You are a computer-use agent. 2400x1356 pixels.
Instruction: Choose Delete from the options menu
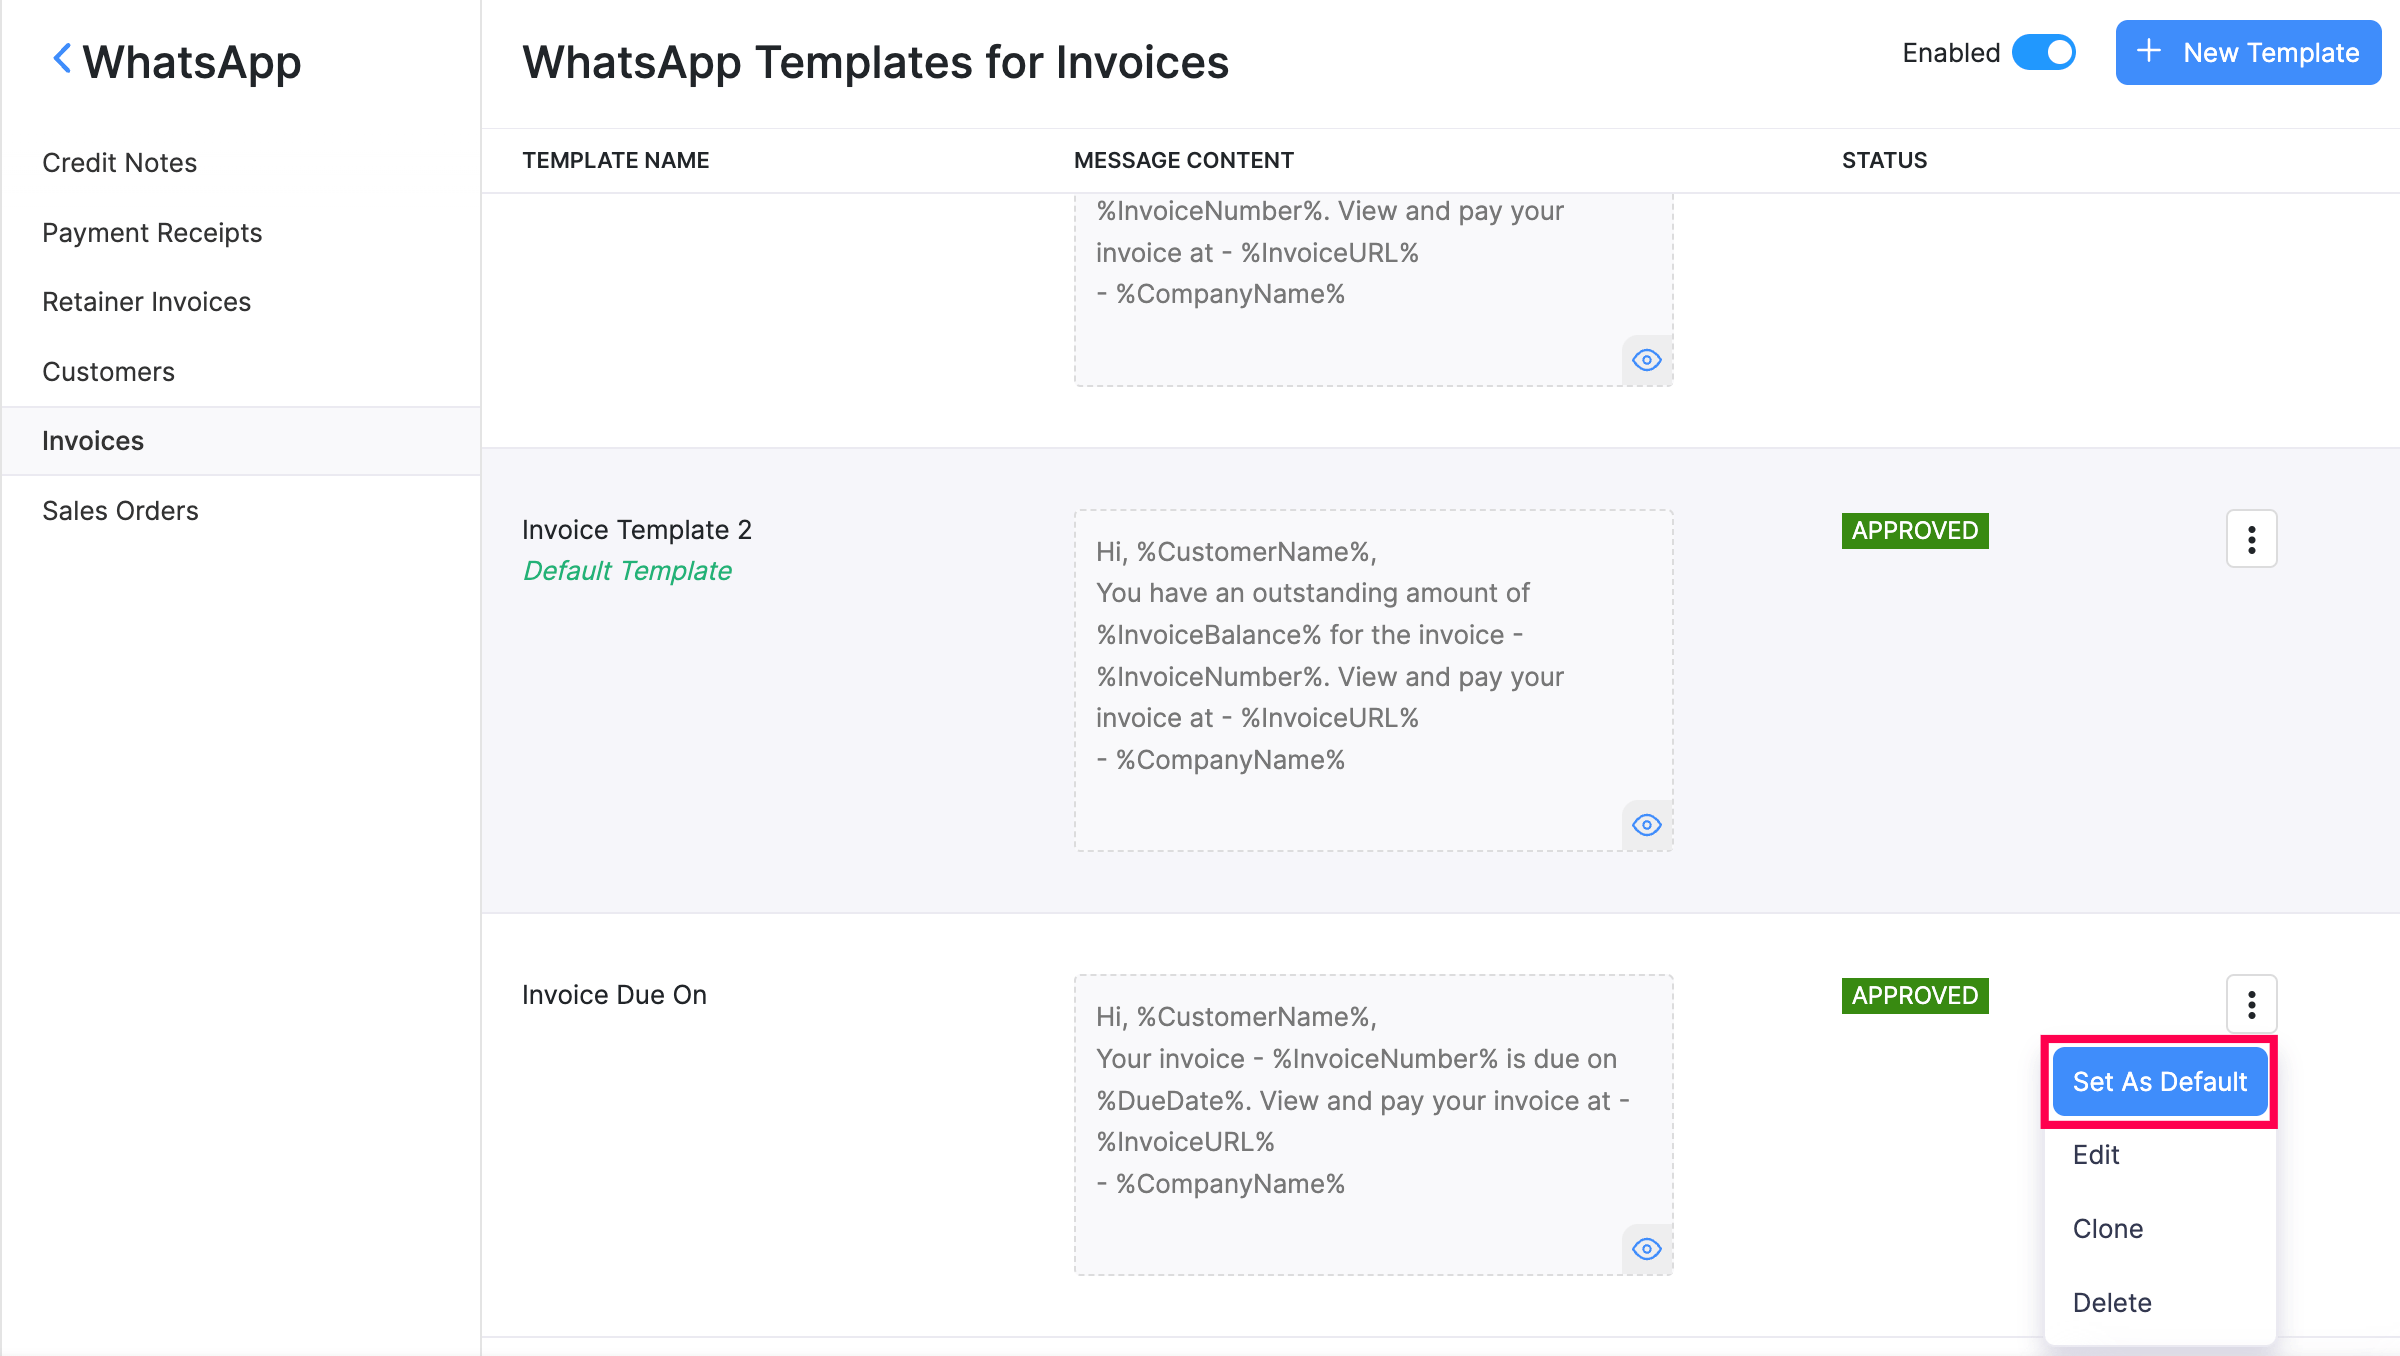click(x=2112, y=1303)
